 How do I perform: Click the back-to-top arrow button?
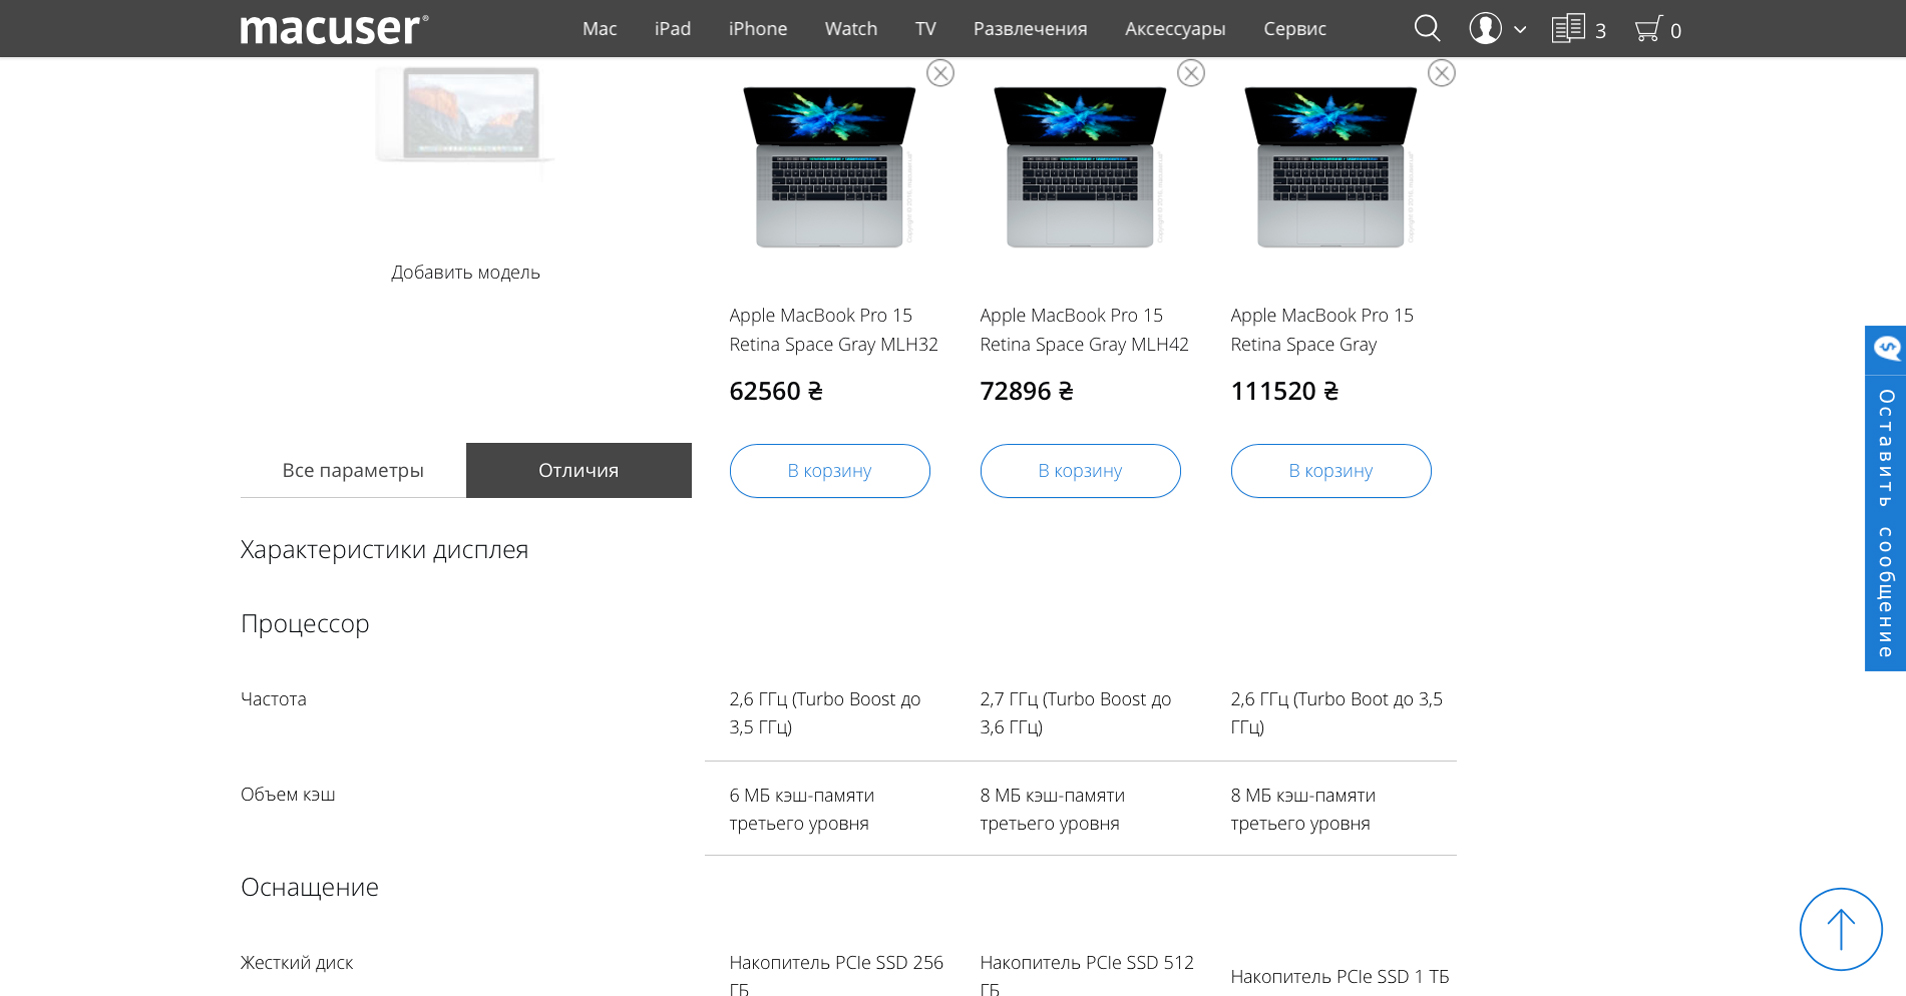[1841, 929]
